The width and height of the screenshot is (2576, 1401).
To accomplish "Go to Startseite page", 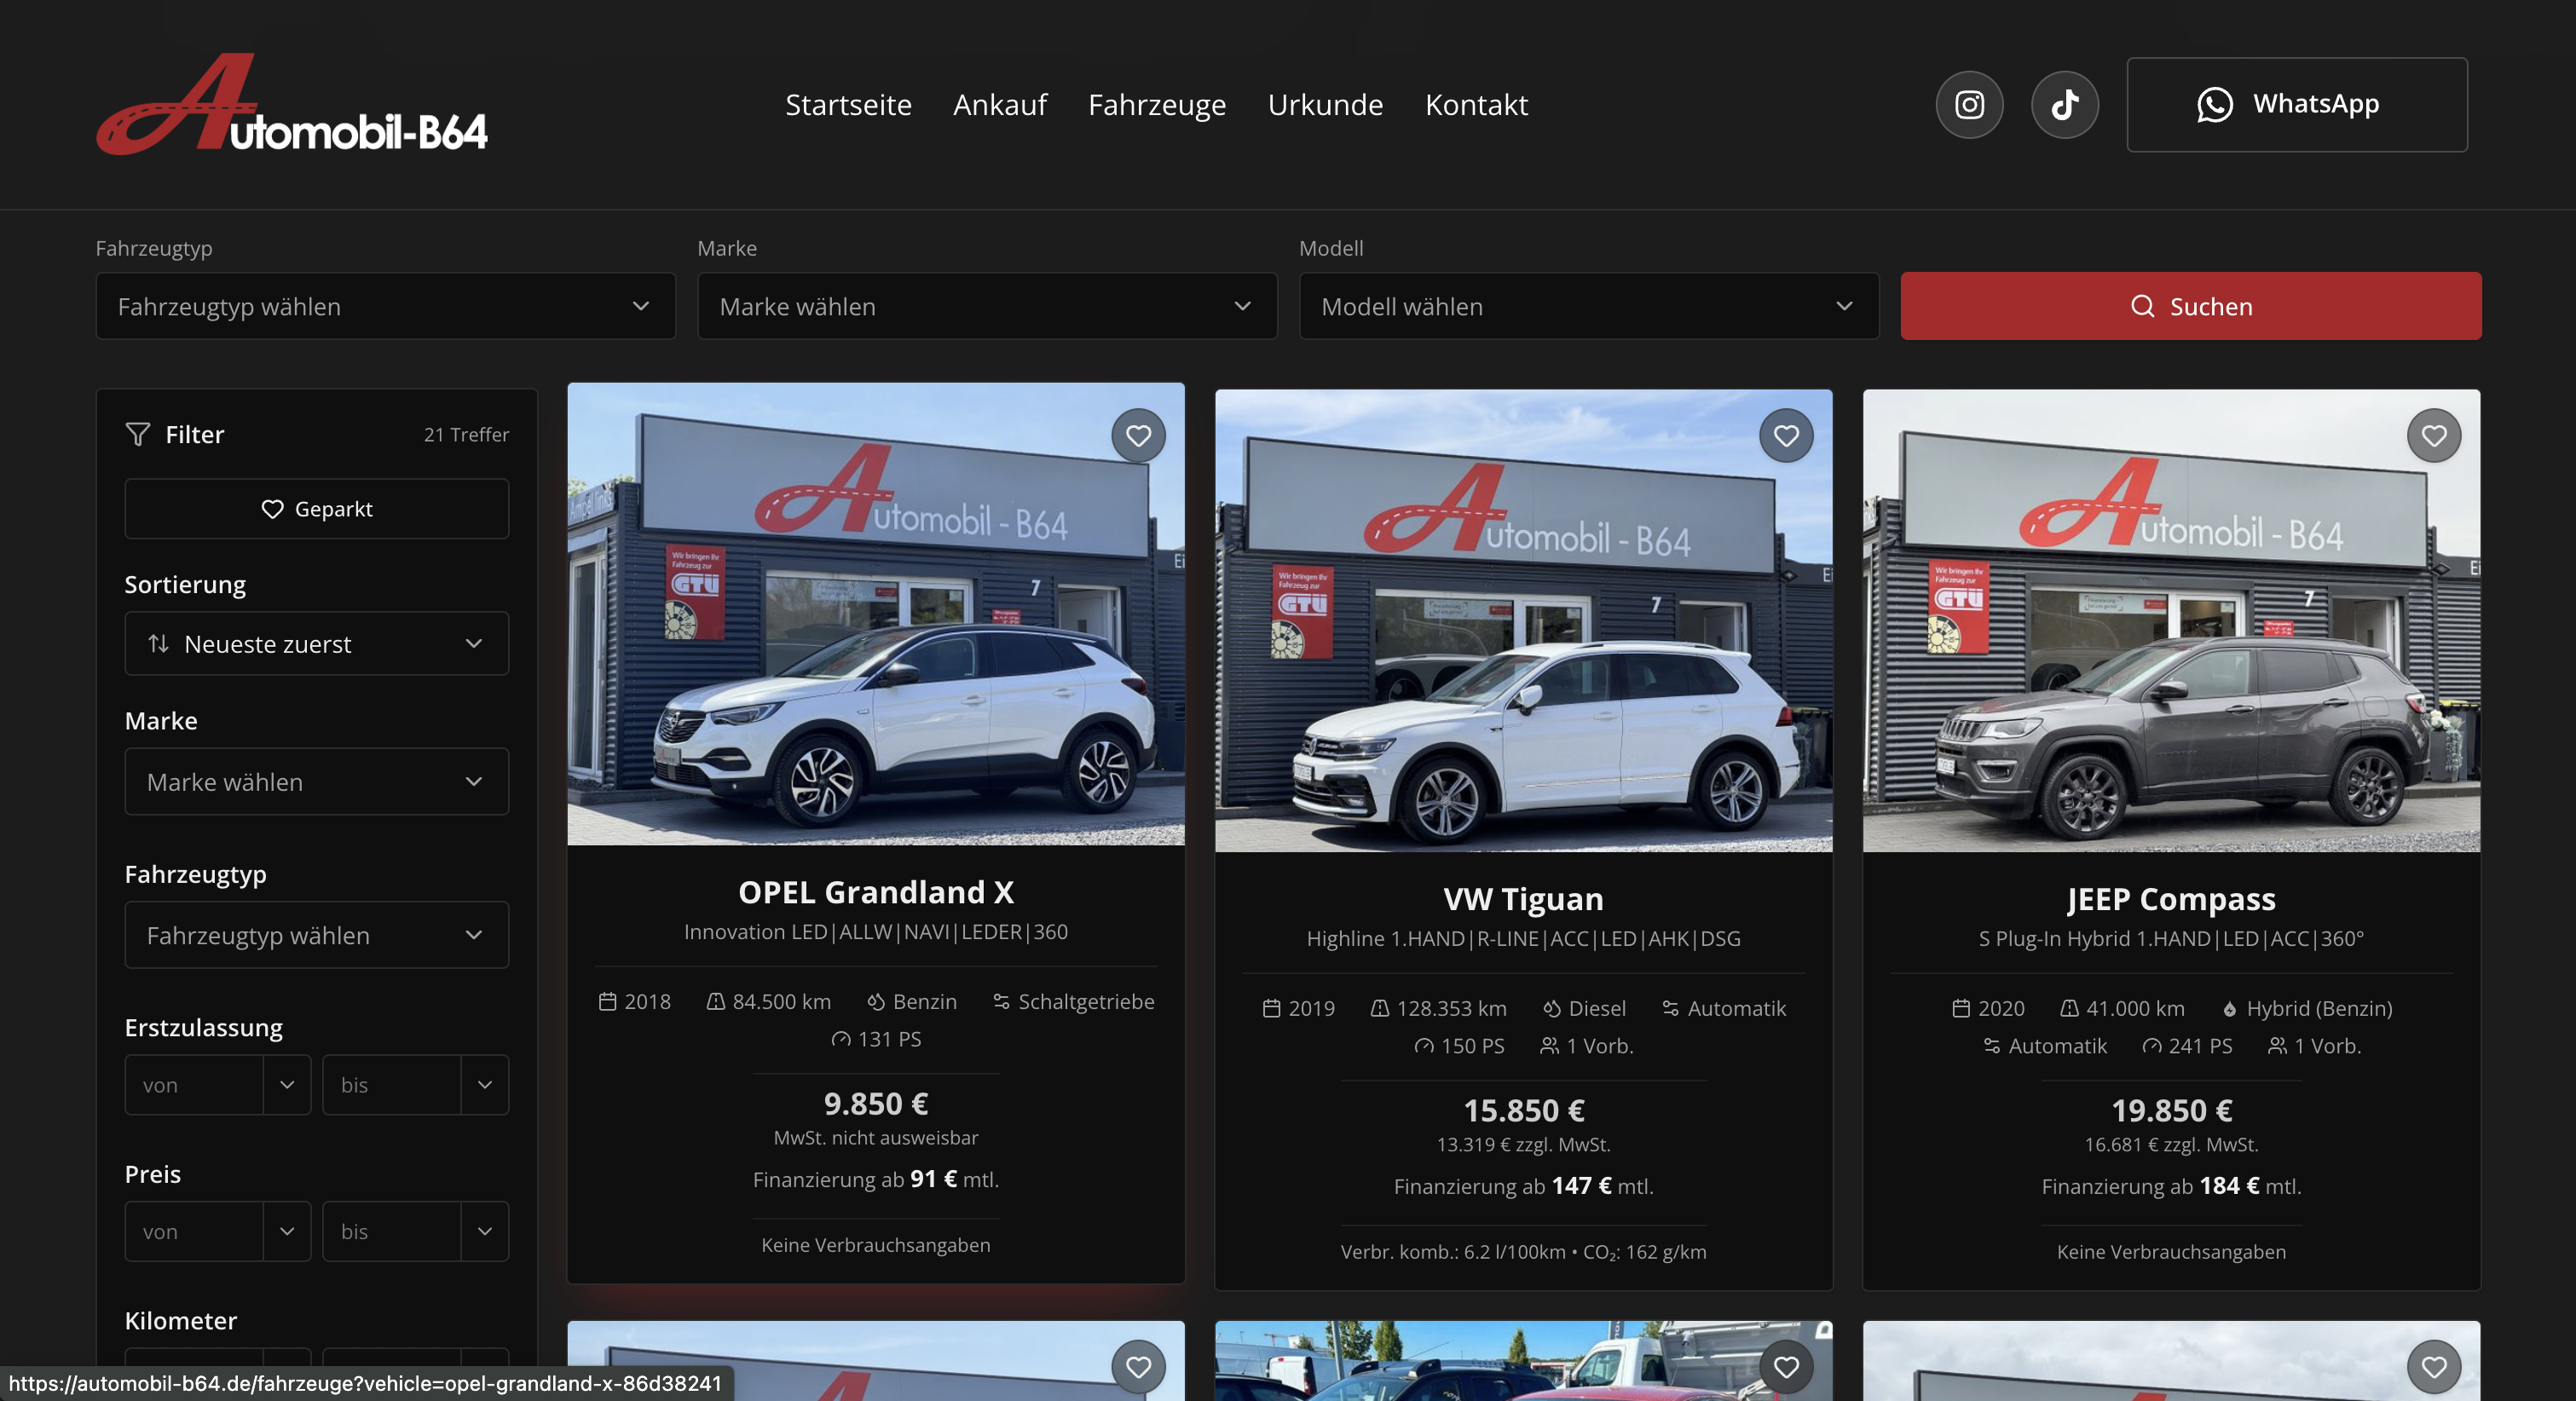I will (848, 104).
